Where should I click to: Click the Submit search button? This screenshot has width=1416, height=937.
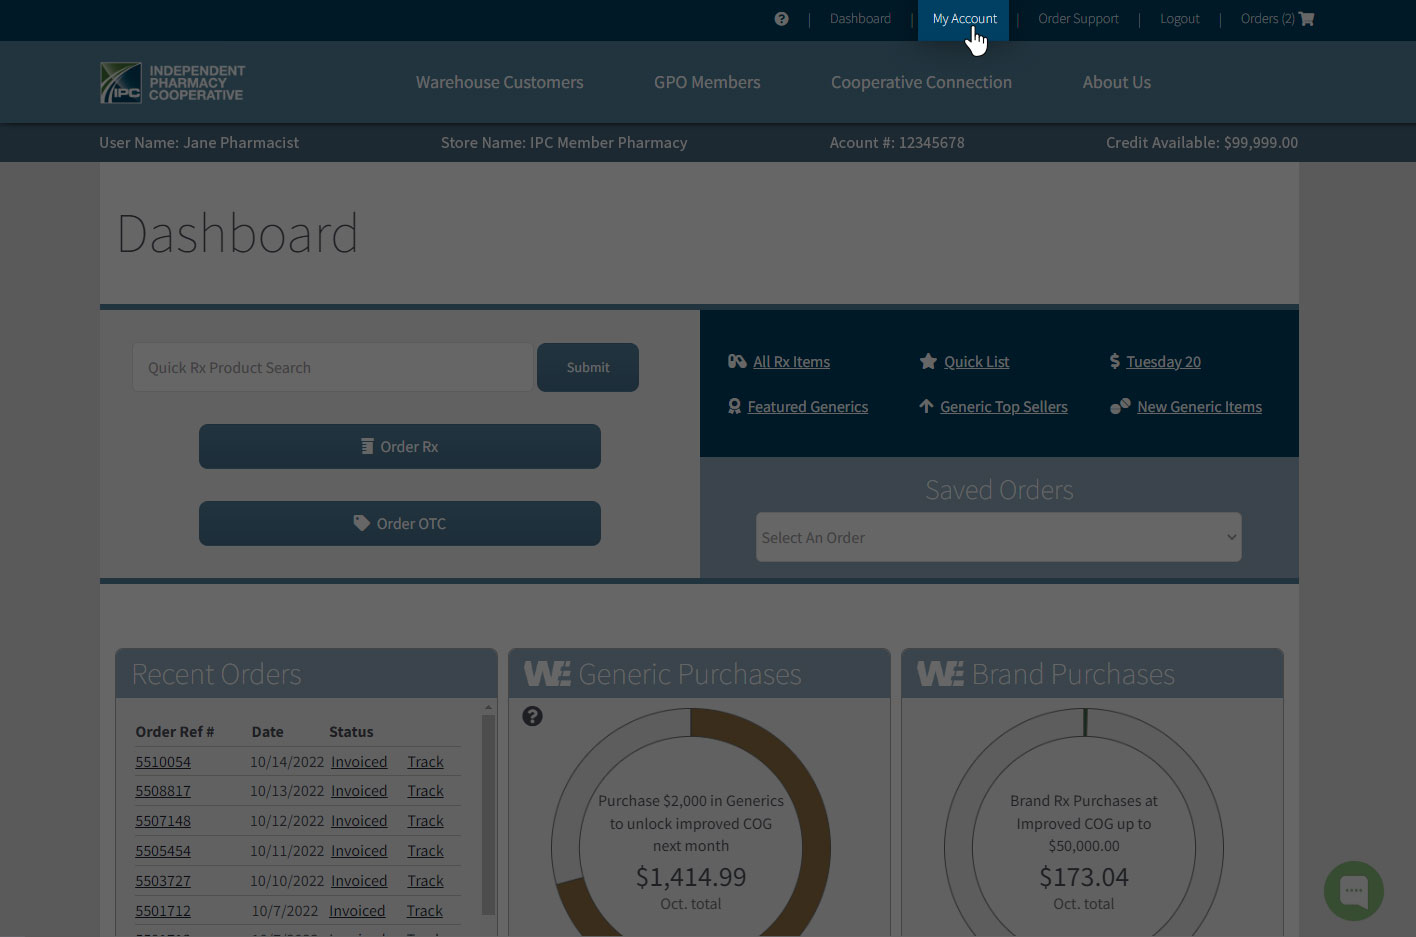click(588, 367)
